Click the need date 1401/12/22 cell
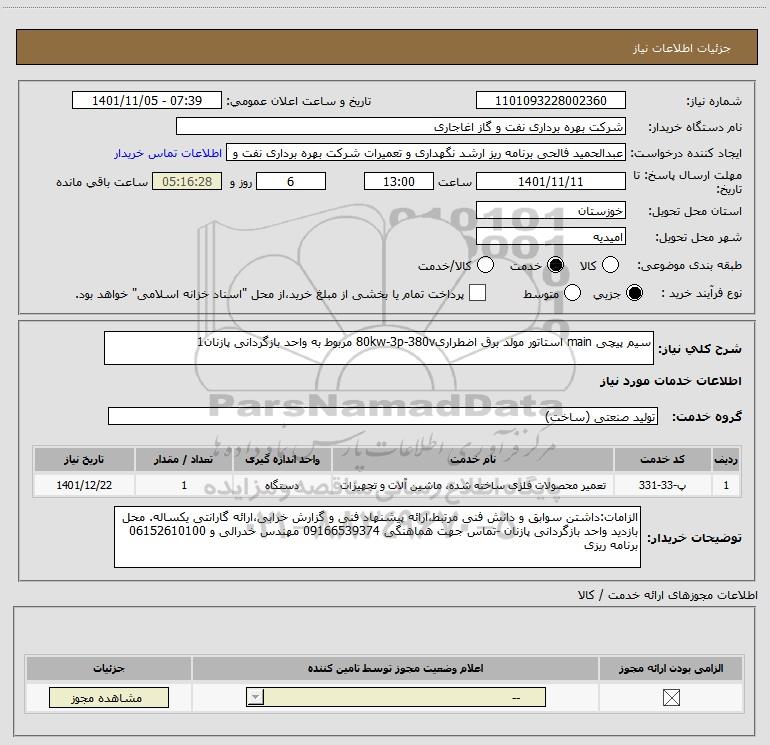The image size is (770, 745). (84, 485)
